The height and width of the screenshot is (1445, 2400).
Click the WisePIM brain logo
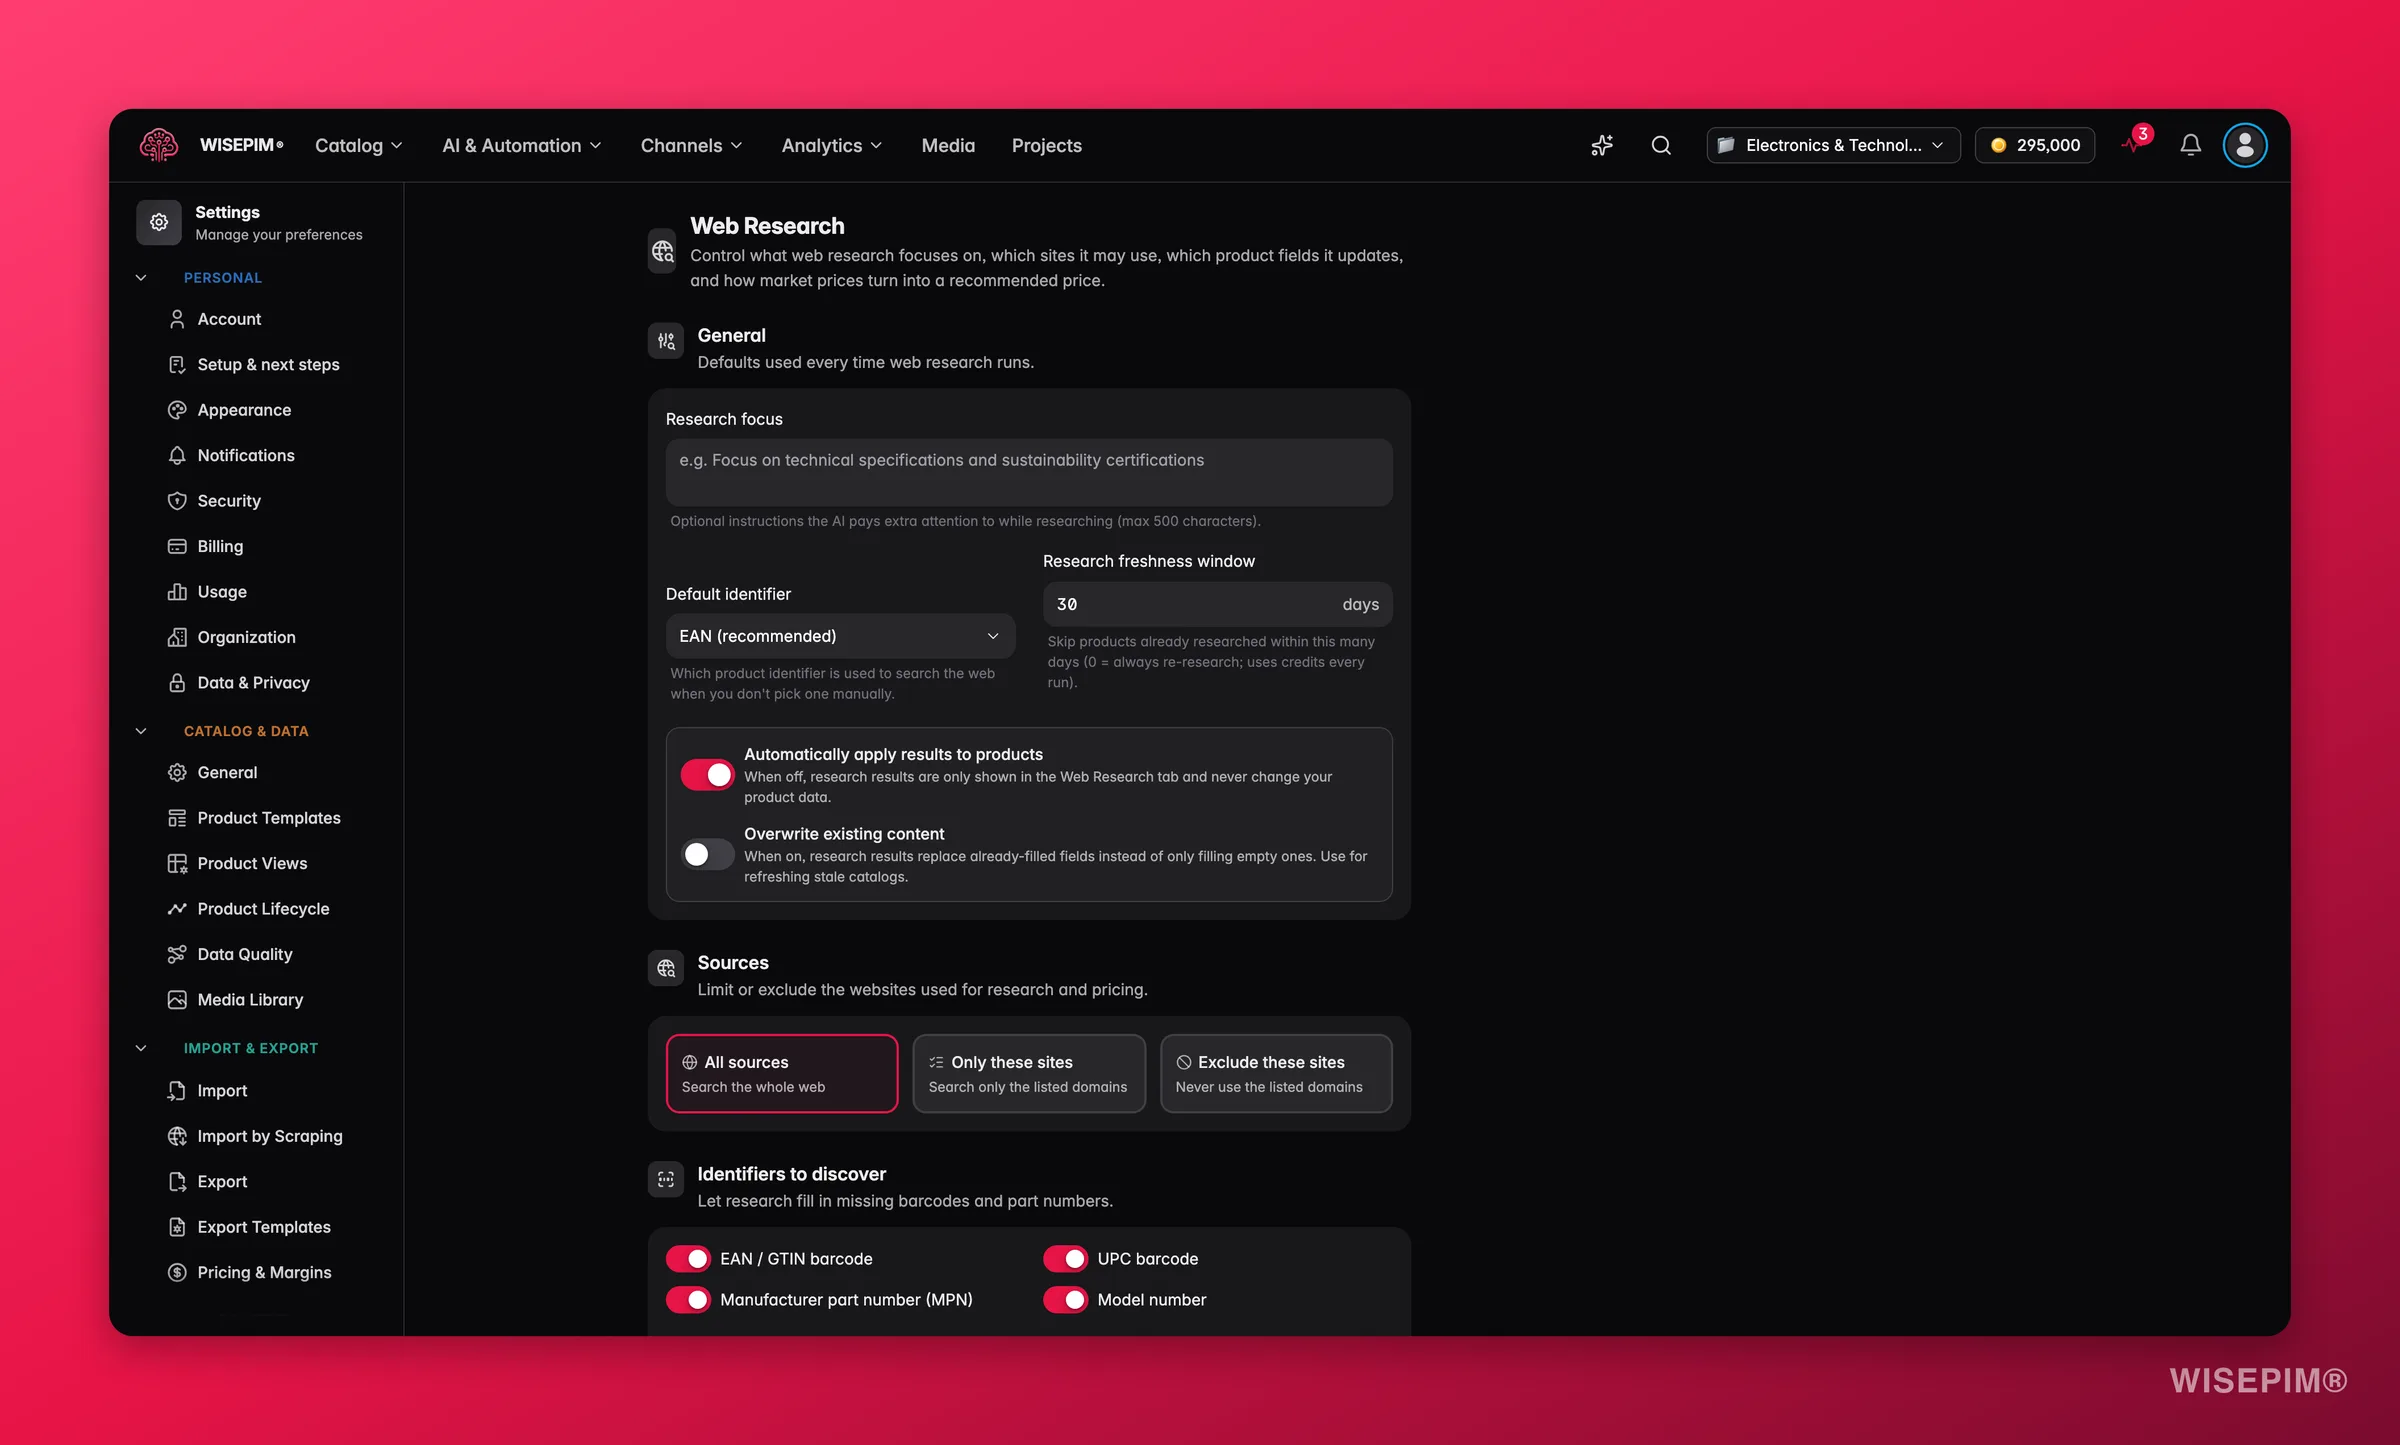pos(159,145)
